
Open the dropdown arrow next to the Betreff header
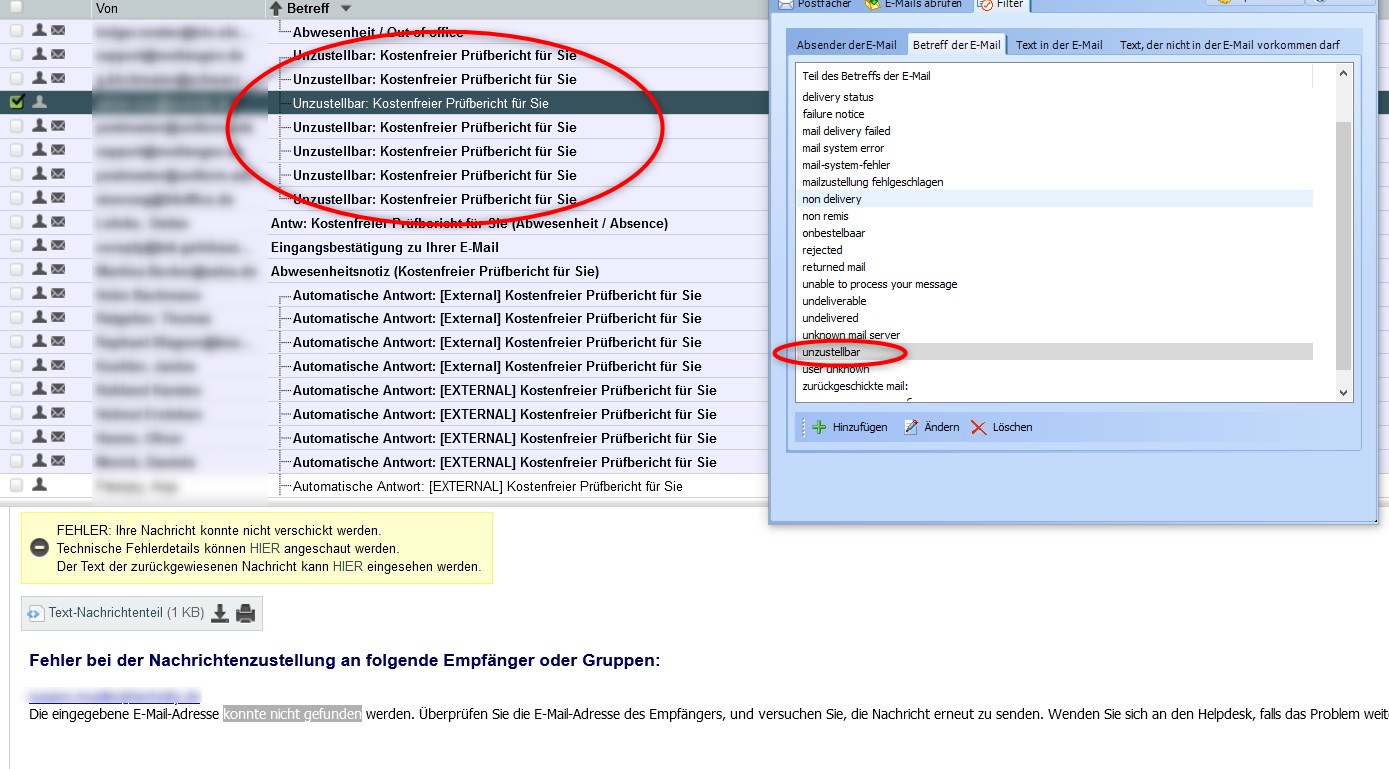pyautogui.click(x=346, y=9)
